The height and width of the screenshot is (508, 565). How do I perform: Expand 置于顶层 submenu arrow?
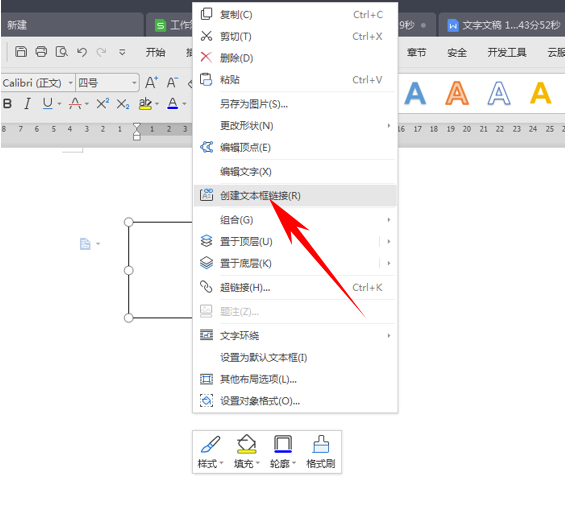coord(388,241)
